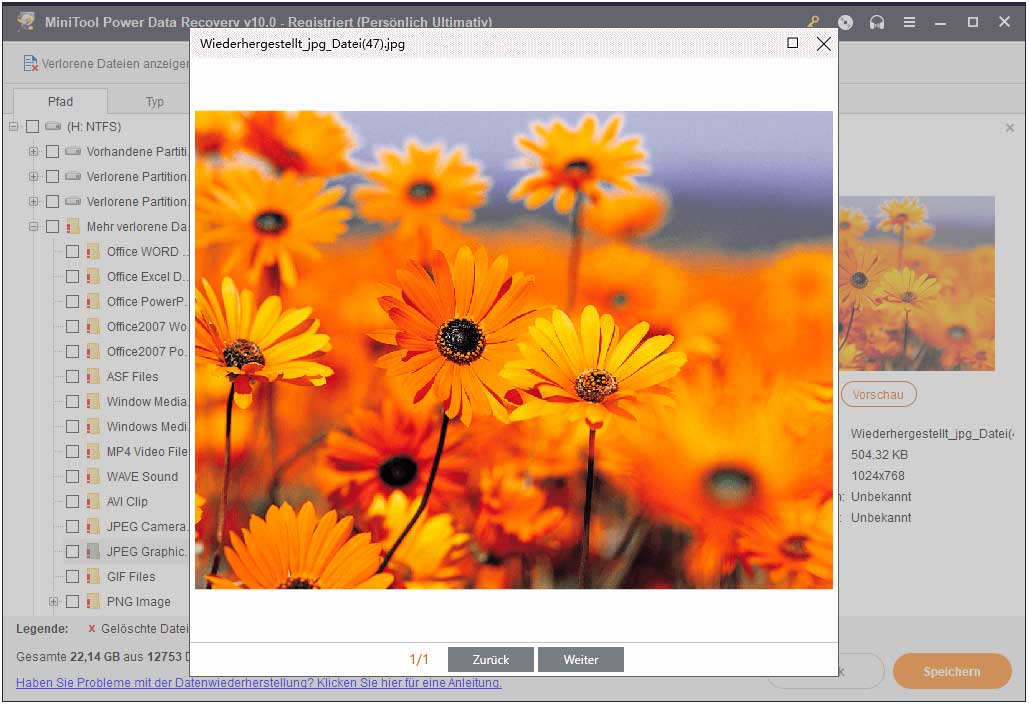Image resolution: width=1029 pixels, height=705 pixels.
Task: Select the Pfad tab
Action: (60, 101)
